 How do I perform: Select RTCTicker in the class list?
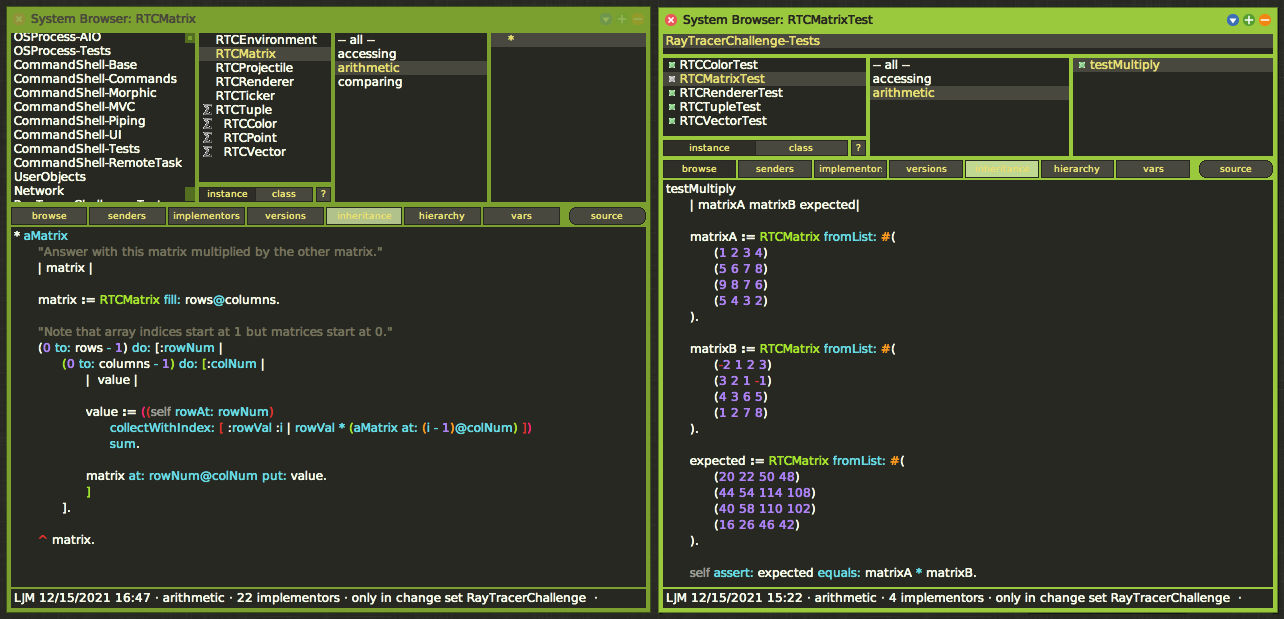coord(265,96)
